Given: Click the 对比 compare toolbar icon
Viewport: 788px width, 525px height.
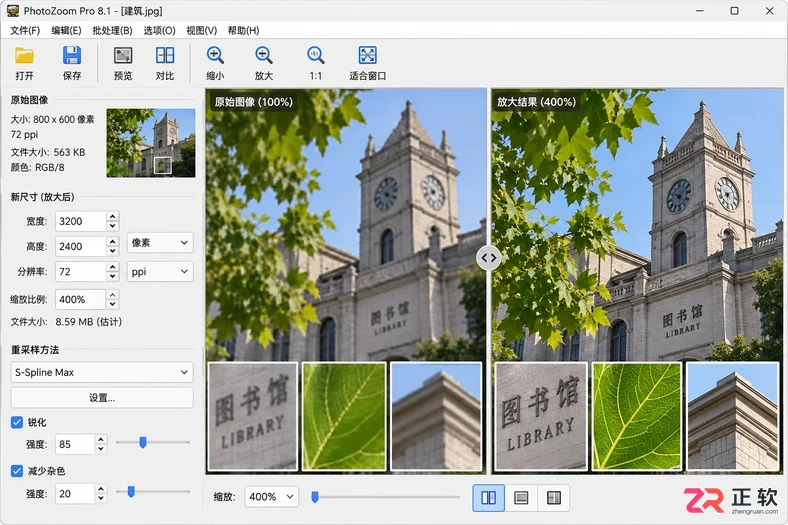Looking at the screenshot, I should [165, 63].
